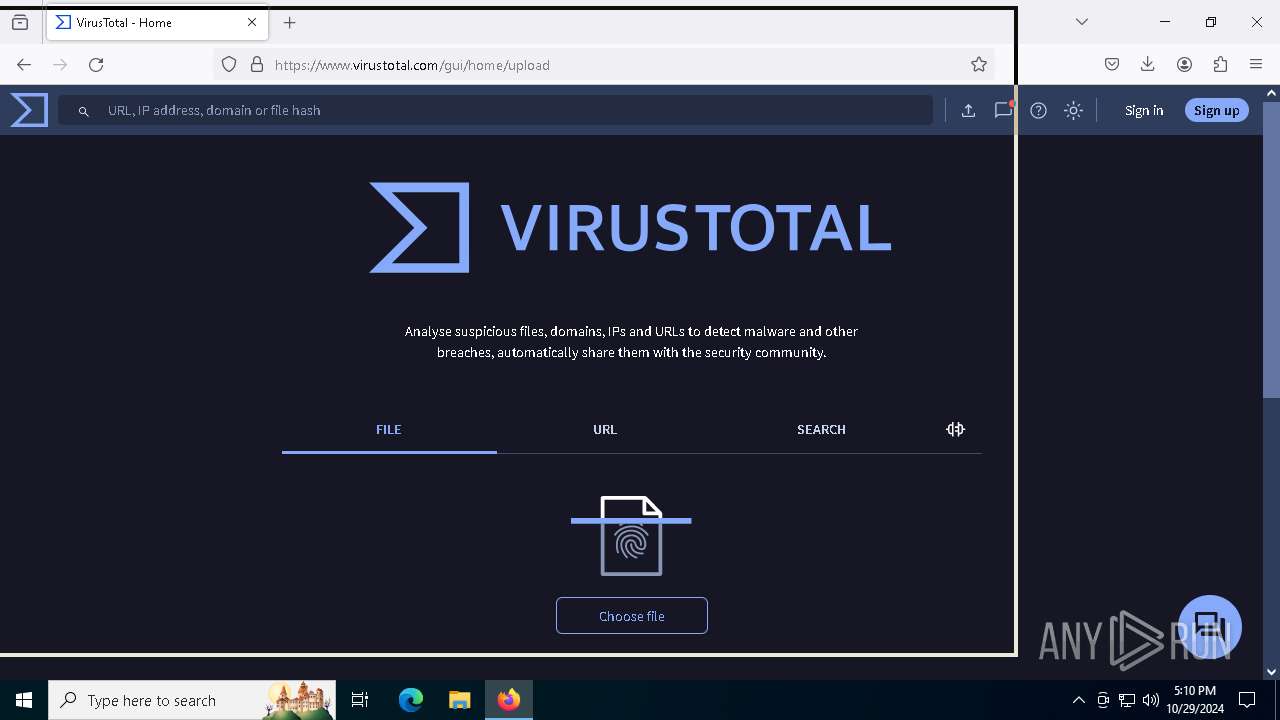Image resolution: width=1280 pixels, height=720 pixels.
Task: Open the extensions puzzle icon
Action: point(1220,65)
